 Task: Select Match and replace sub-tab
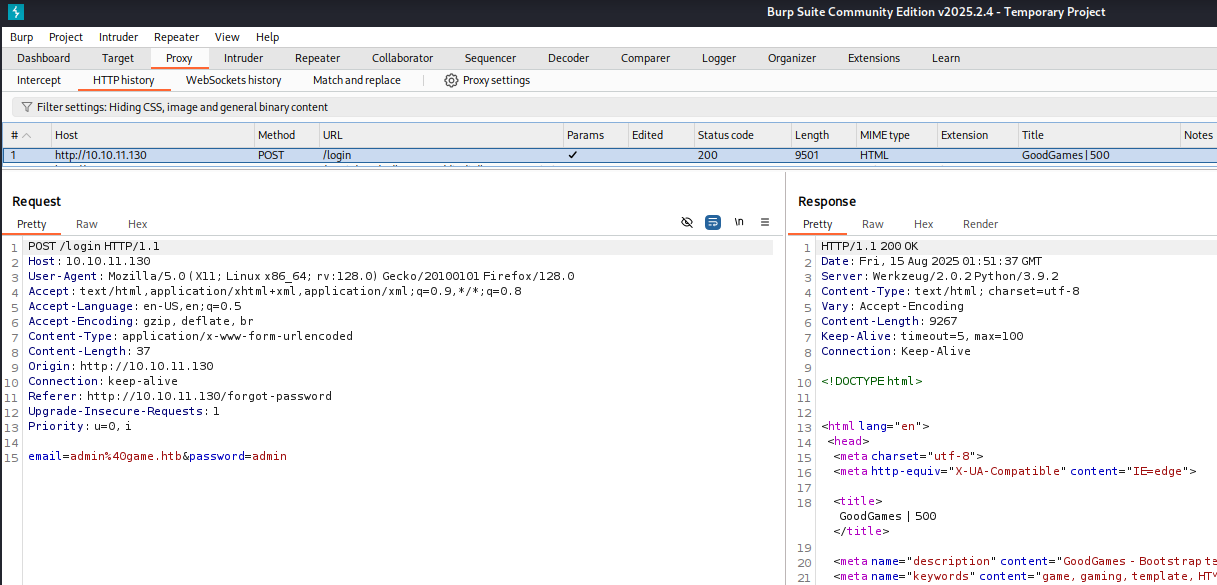coord(356,80)
